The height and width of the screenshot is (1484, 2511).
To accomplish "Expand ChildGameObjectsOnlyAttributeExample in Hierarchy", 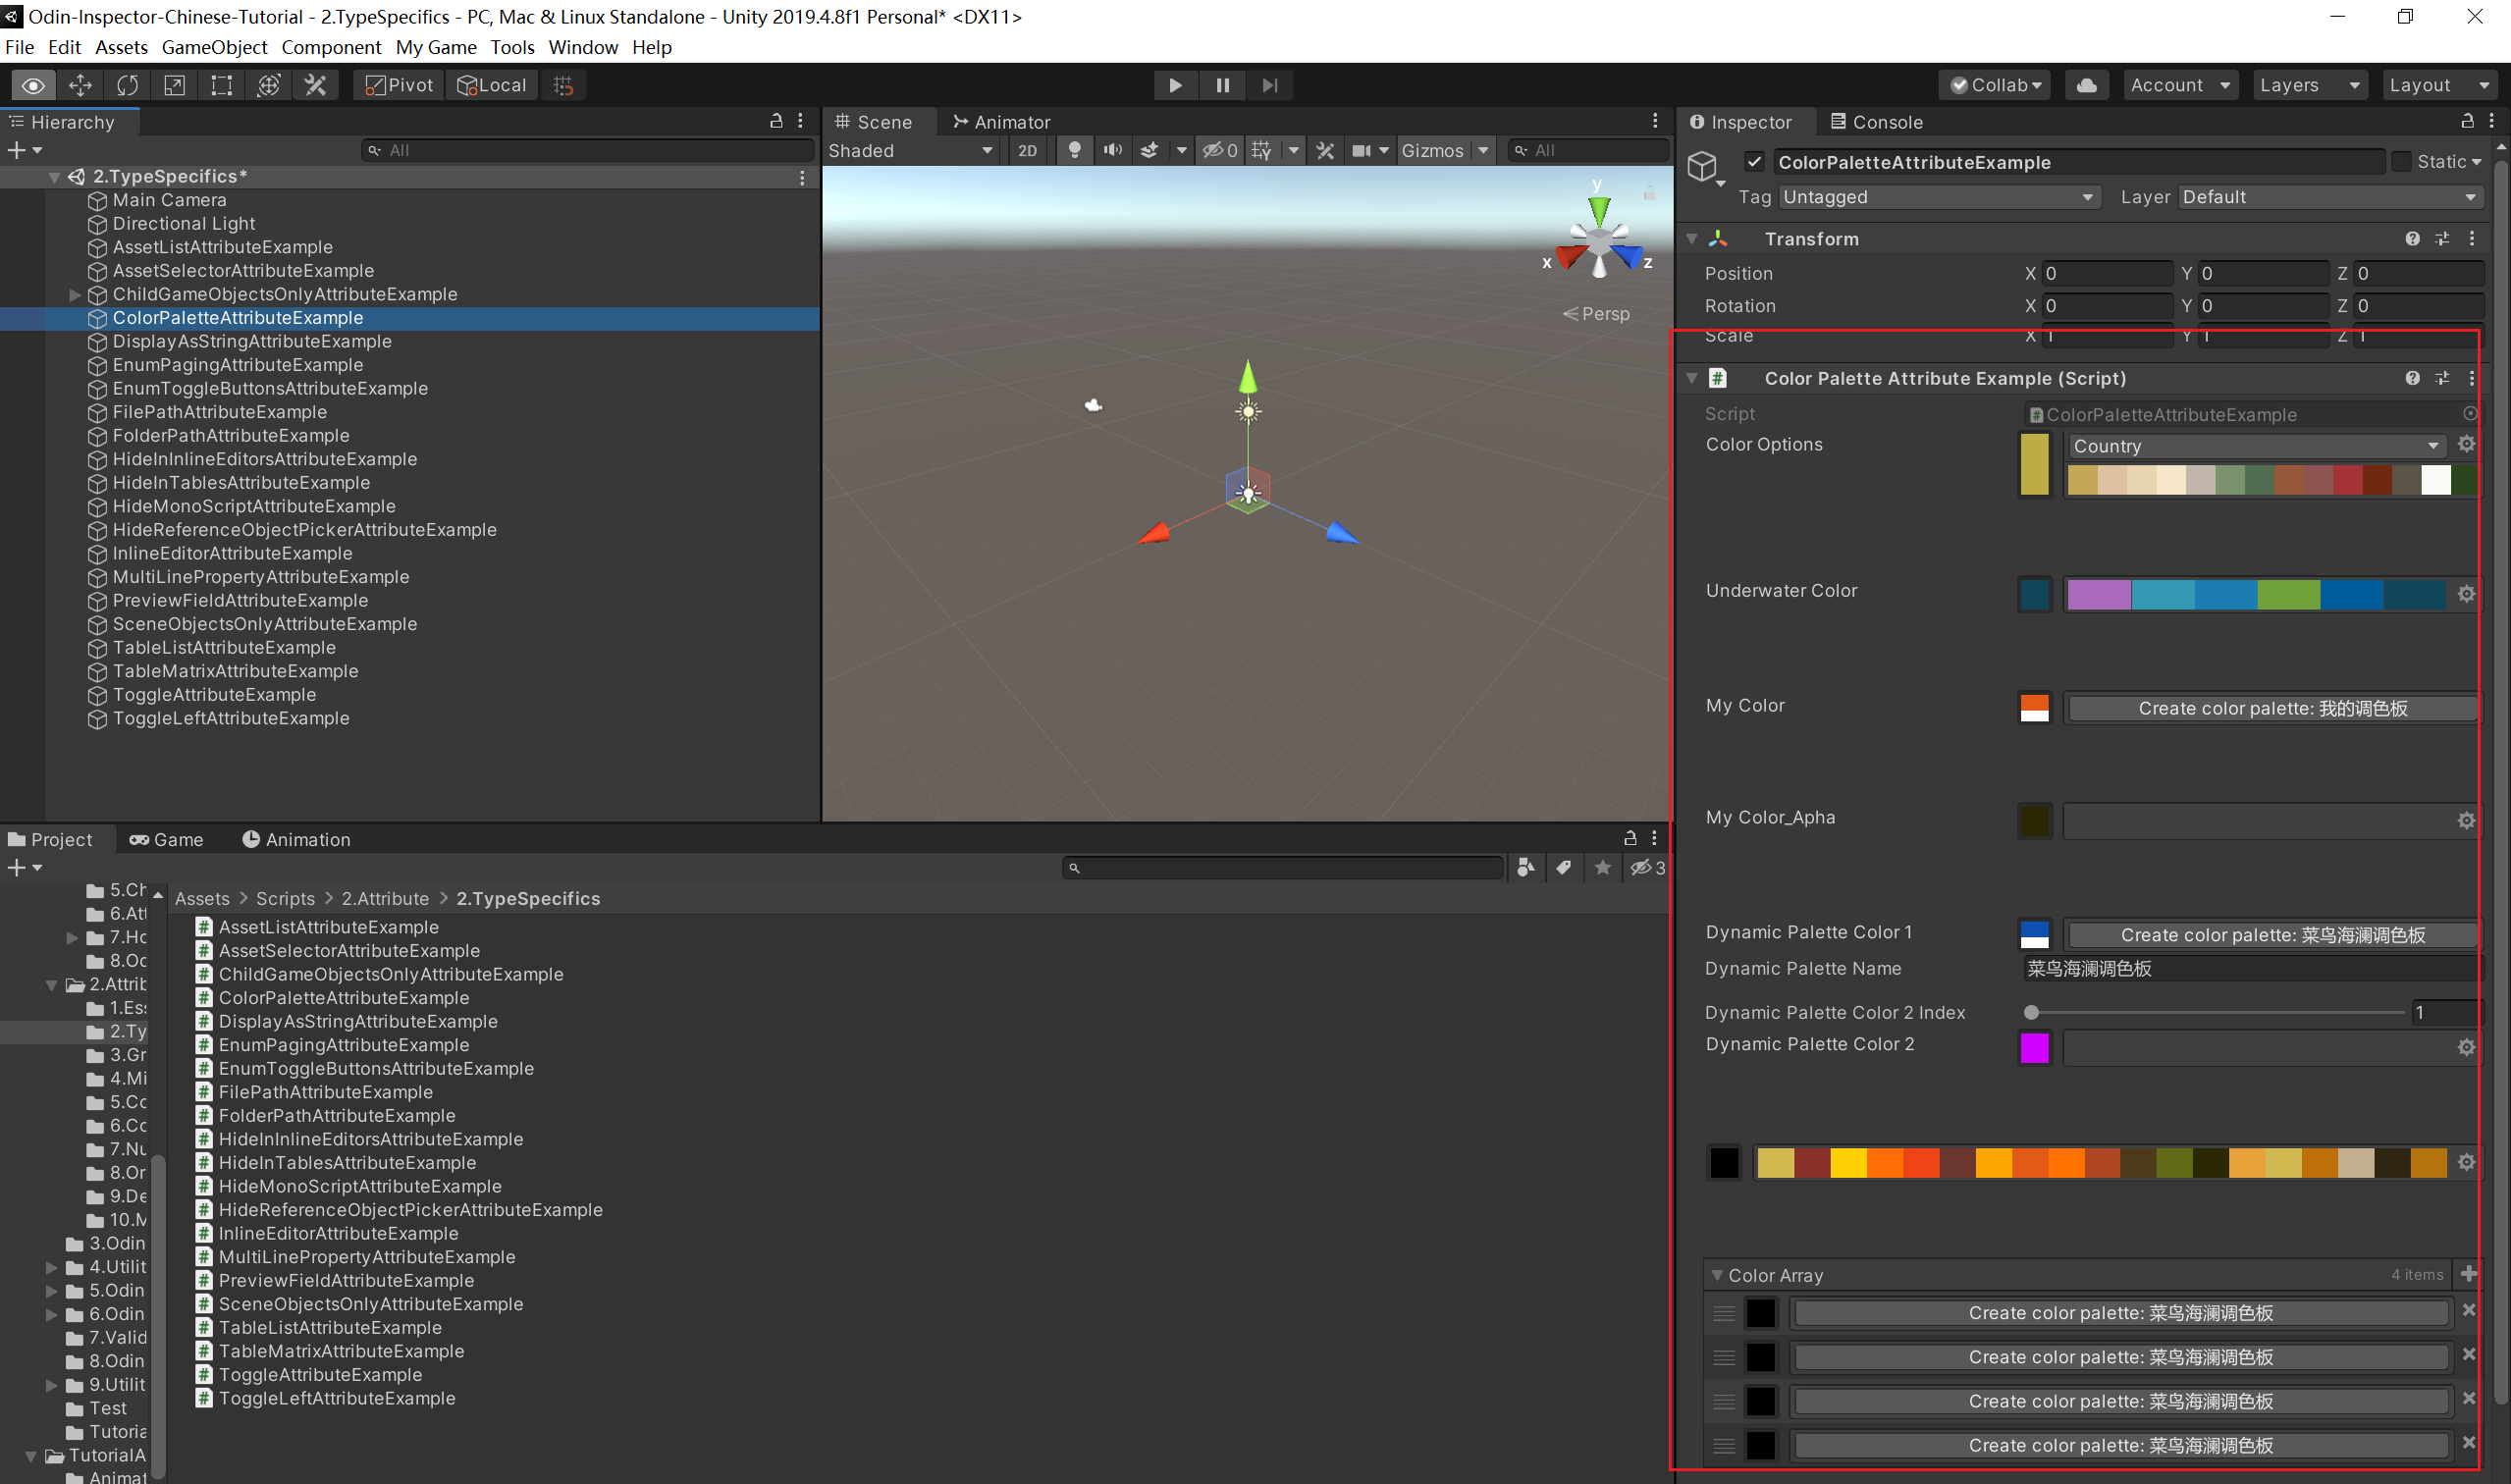I will 75,294.
